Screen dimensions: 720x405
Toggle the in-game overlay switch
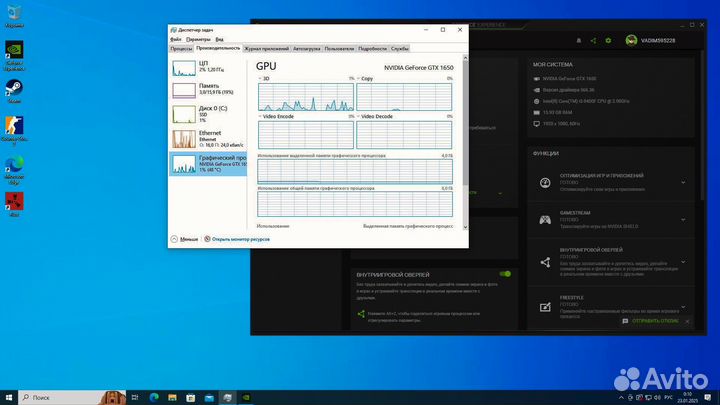click(x=505, y=273)
